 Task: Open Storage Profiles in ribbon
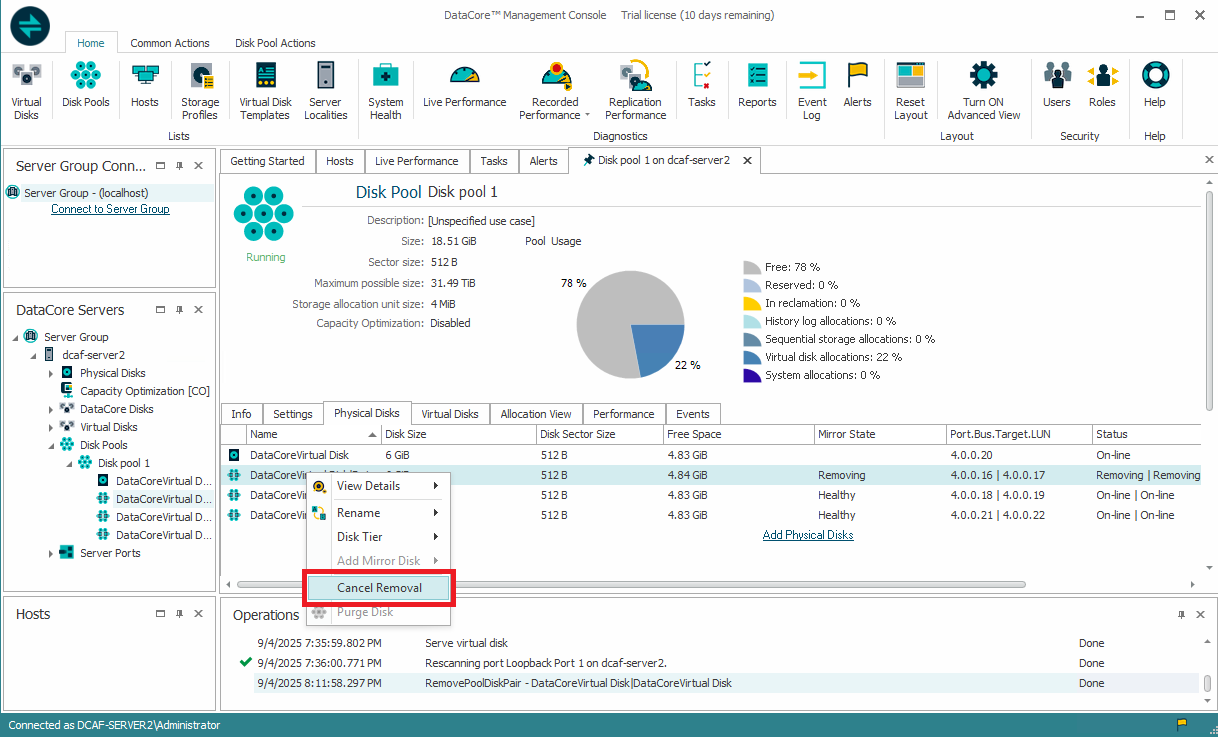(x=200, y=90)
